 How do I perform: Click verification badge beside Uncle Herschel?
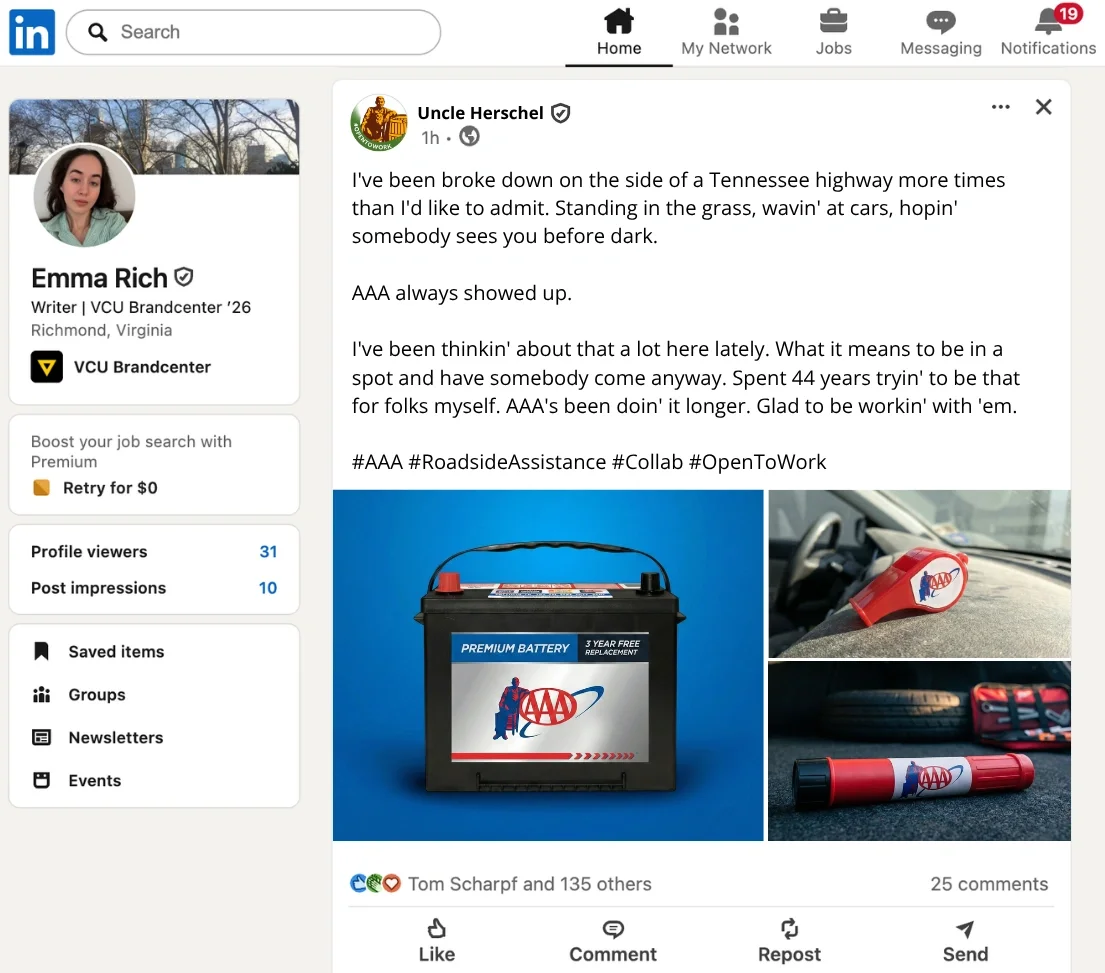(x=560, y=113)
